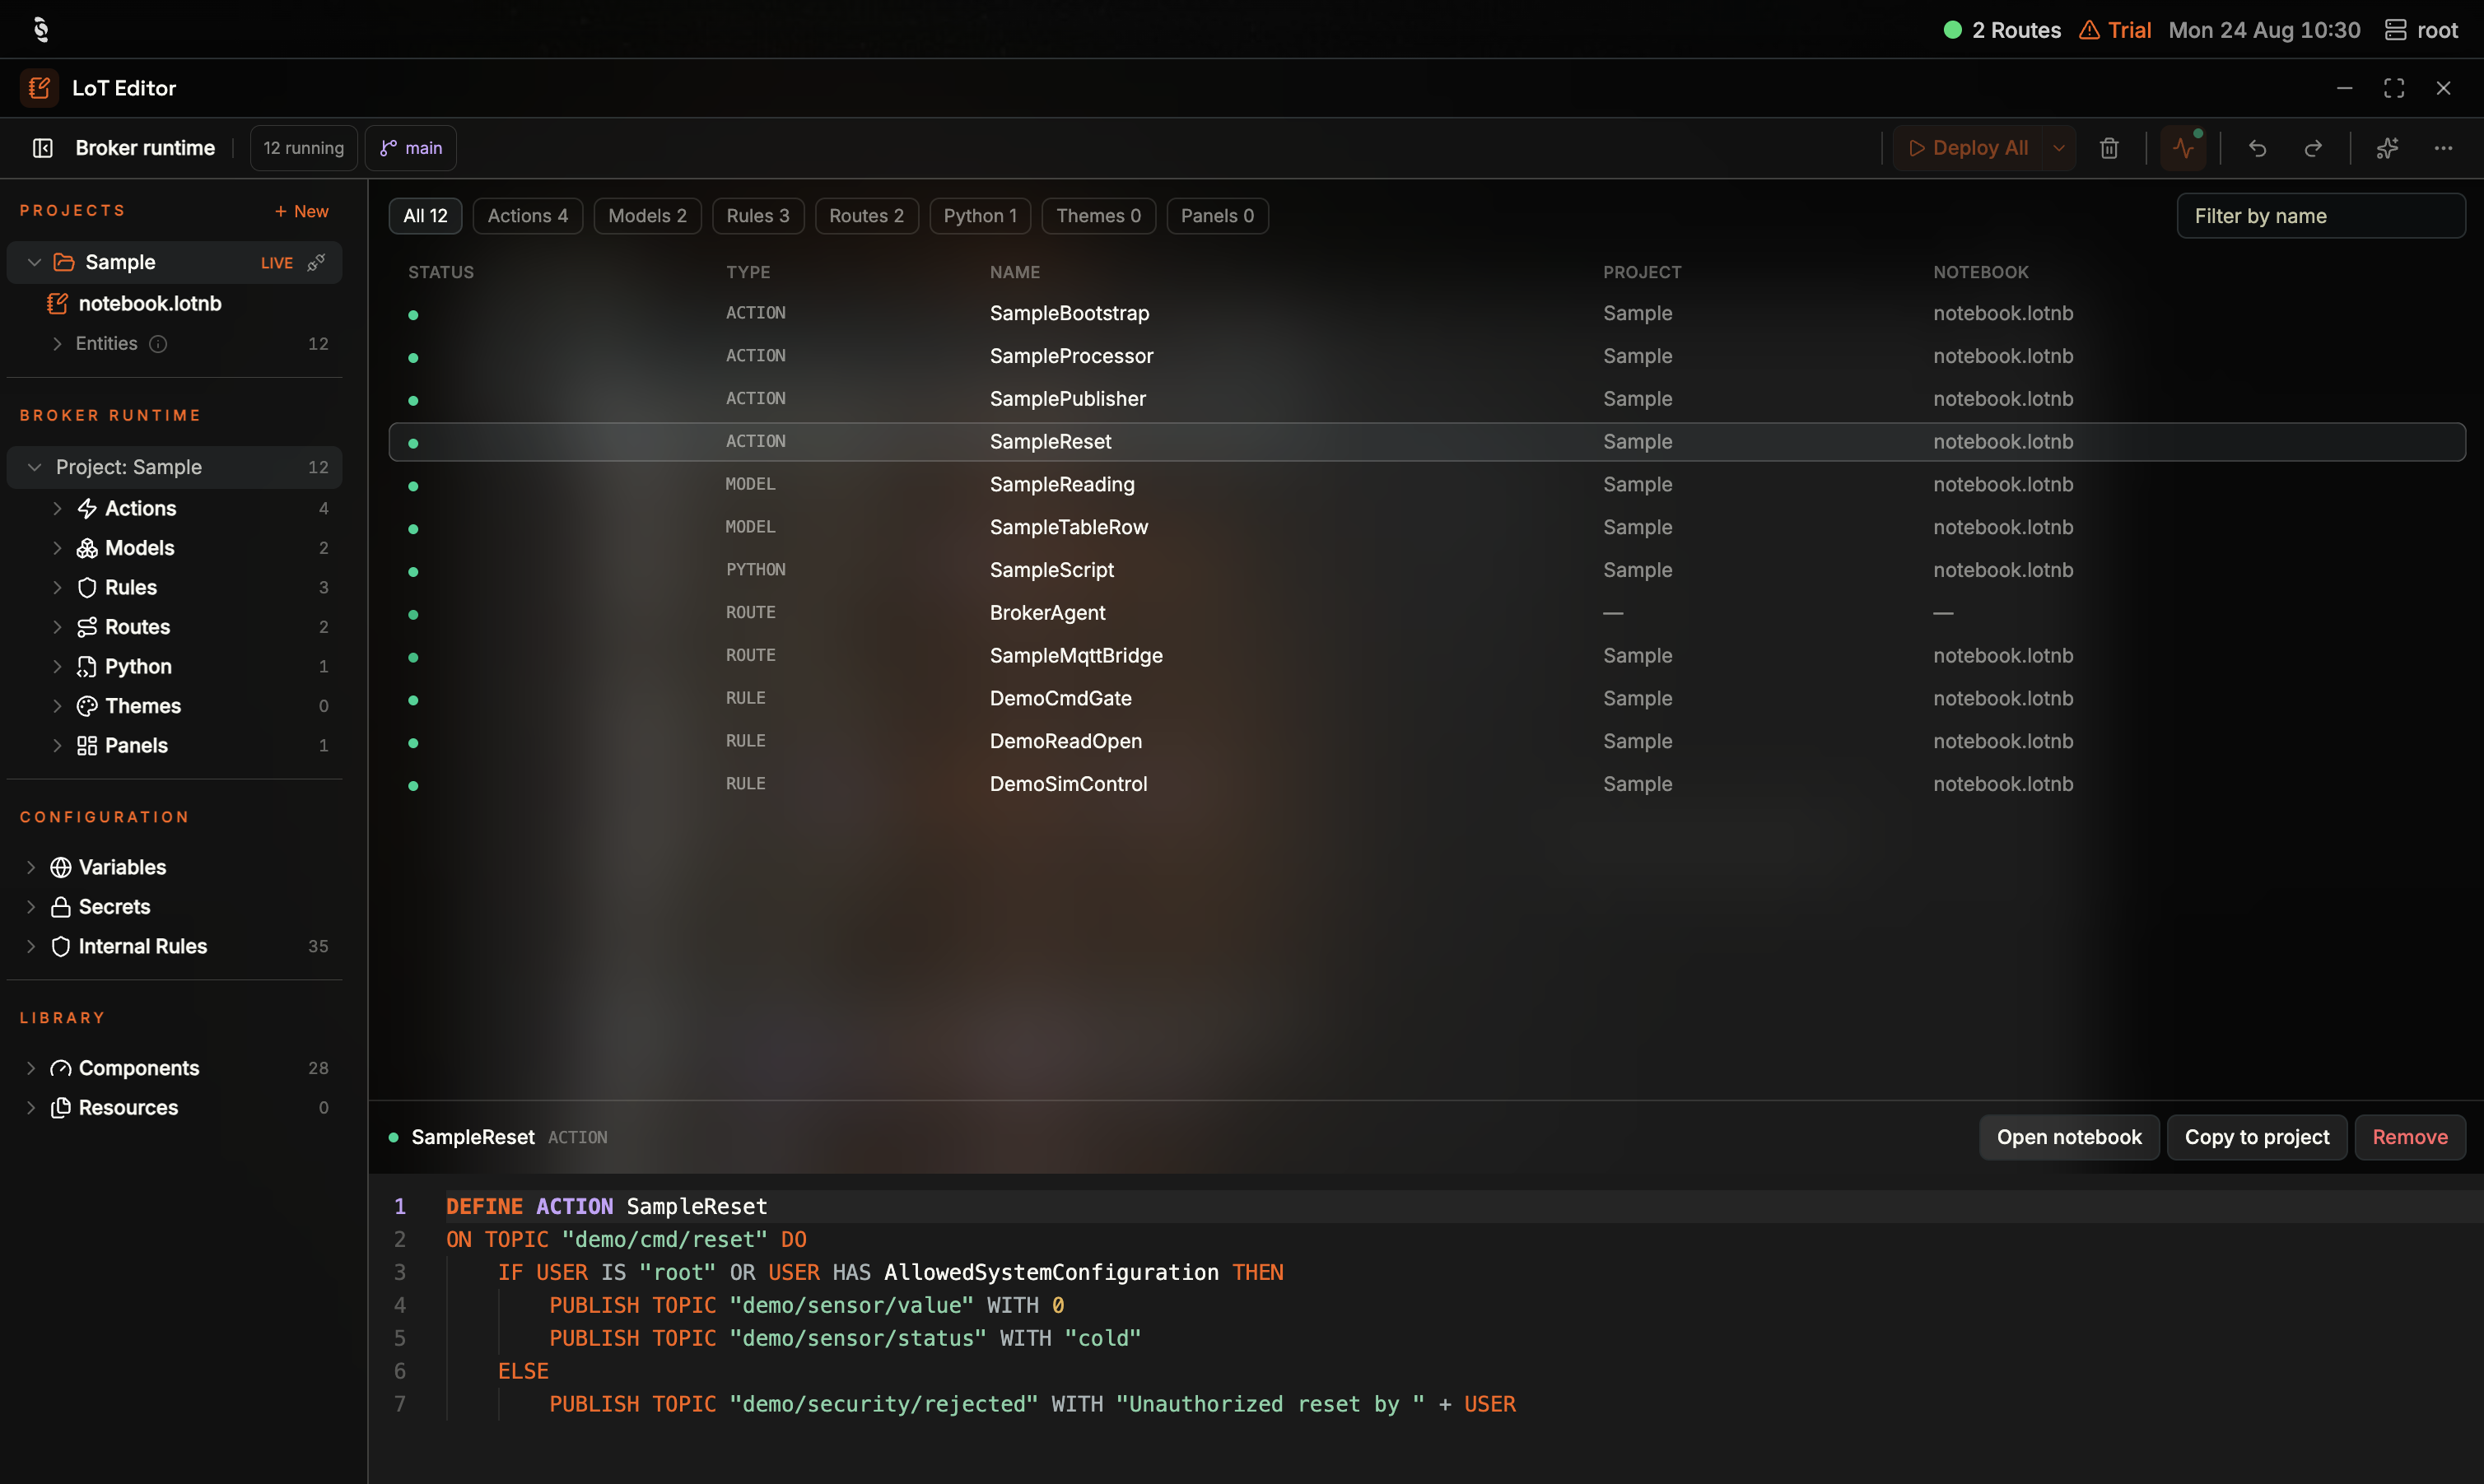2484x1484 pixels.
Task: Select the SampleScript python row
Action: pos(1427,570)
